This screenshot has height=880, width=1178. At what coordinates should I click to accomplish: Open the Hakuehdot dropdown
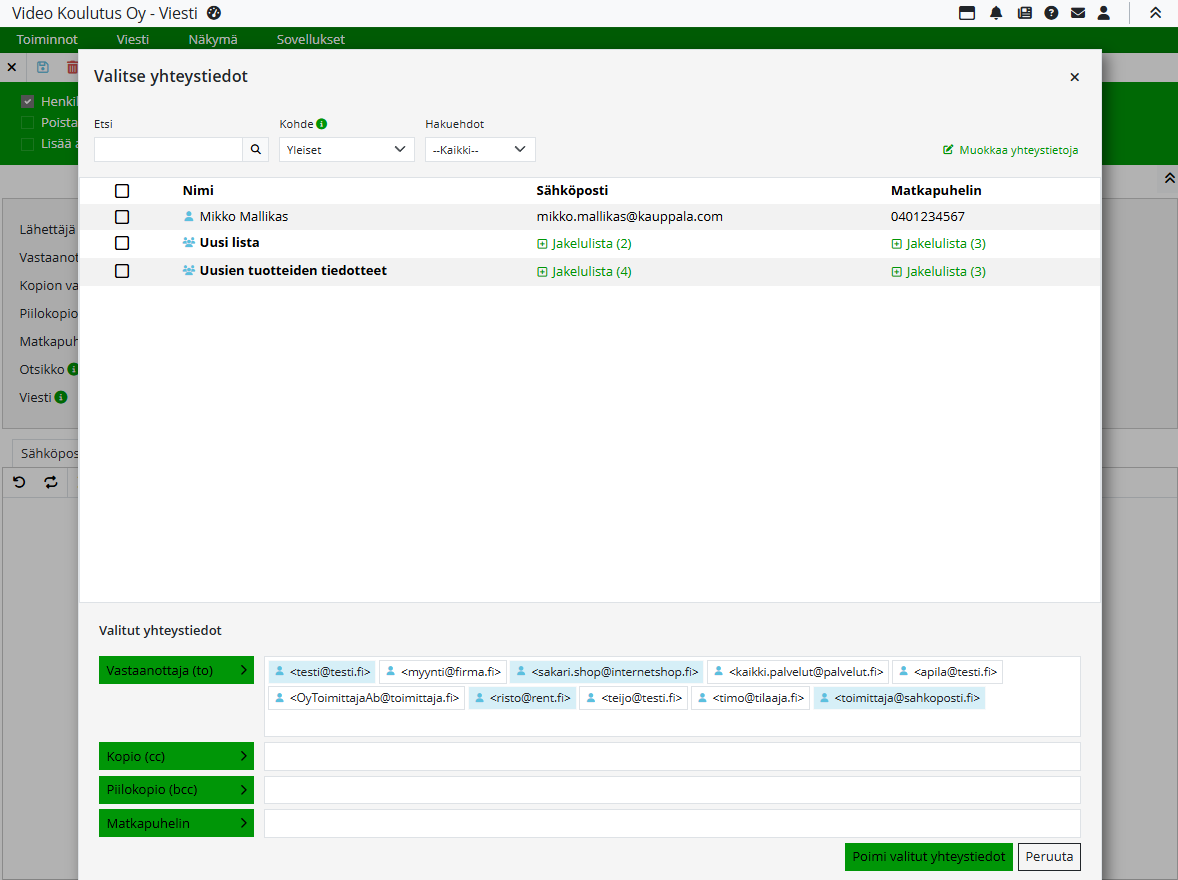coord(480,149)
